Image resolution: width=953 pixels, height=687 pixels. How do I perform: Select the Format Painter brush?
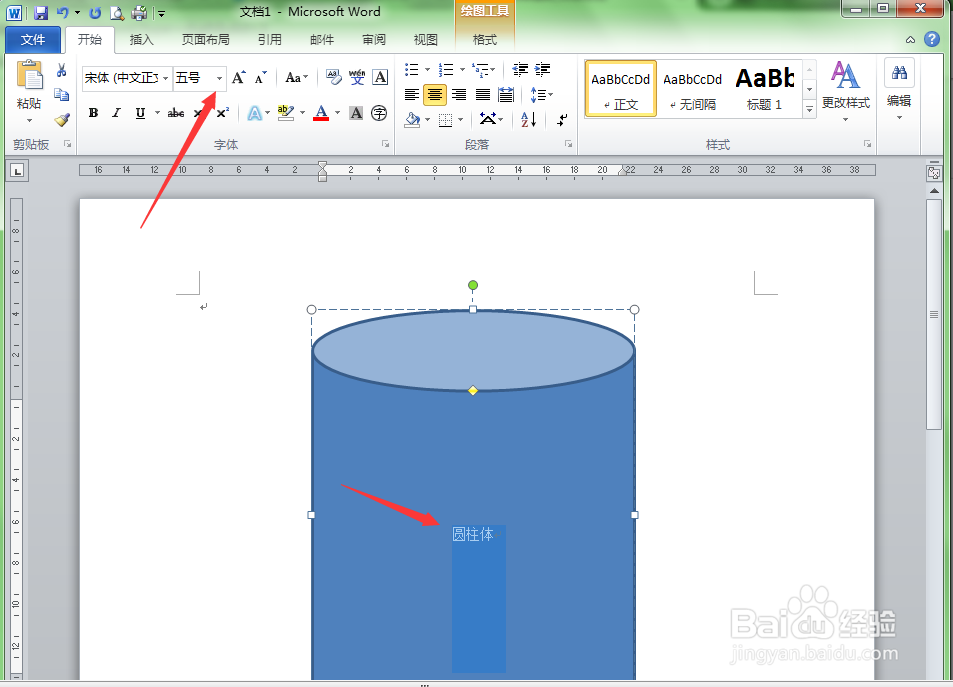(61, 120)
